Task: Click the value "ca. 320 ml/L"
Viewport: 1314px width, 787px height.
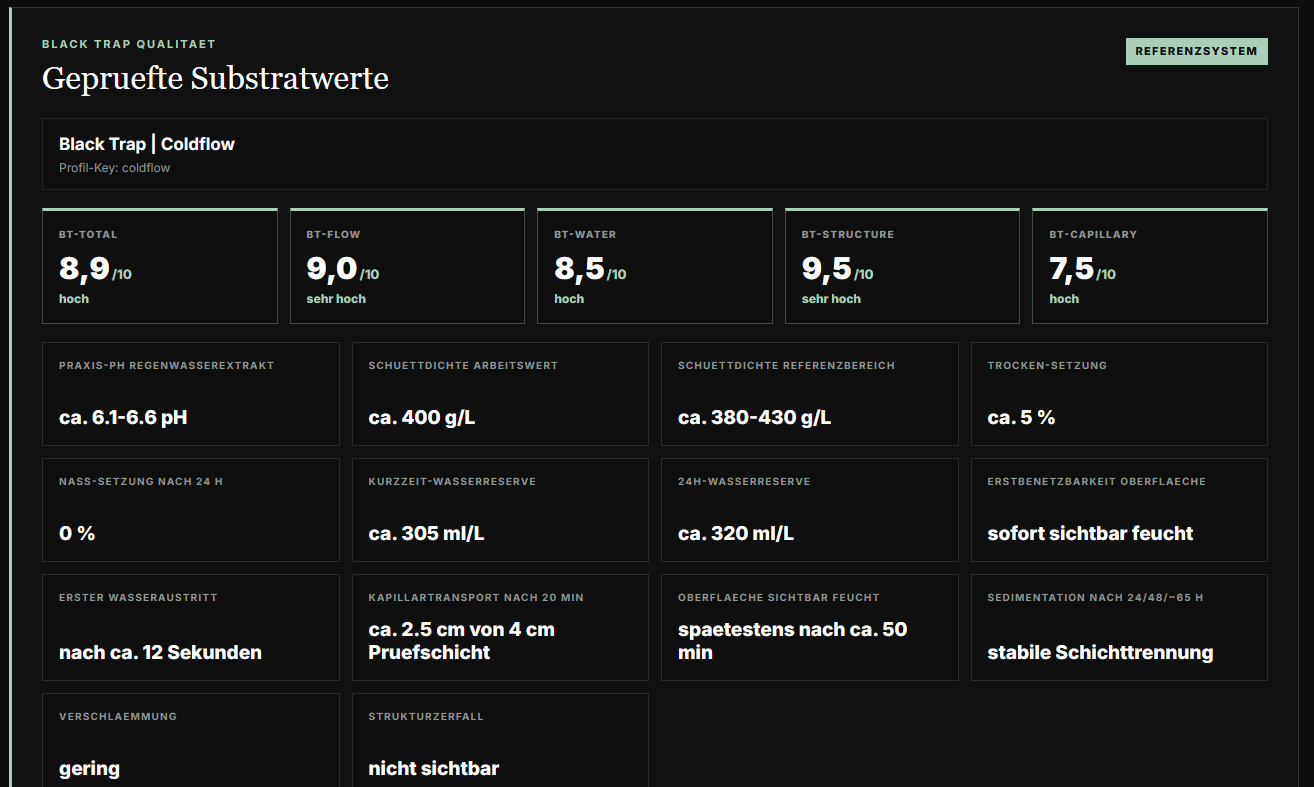Action: tap(736, 533)
